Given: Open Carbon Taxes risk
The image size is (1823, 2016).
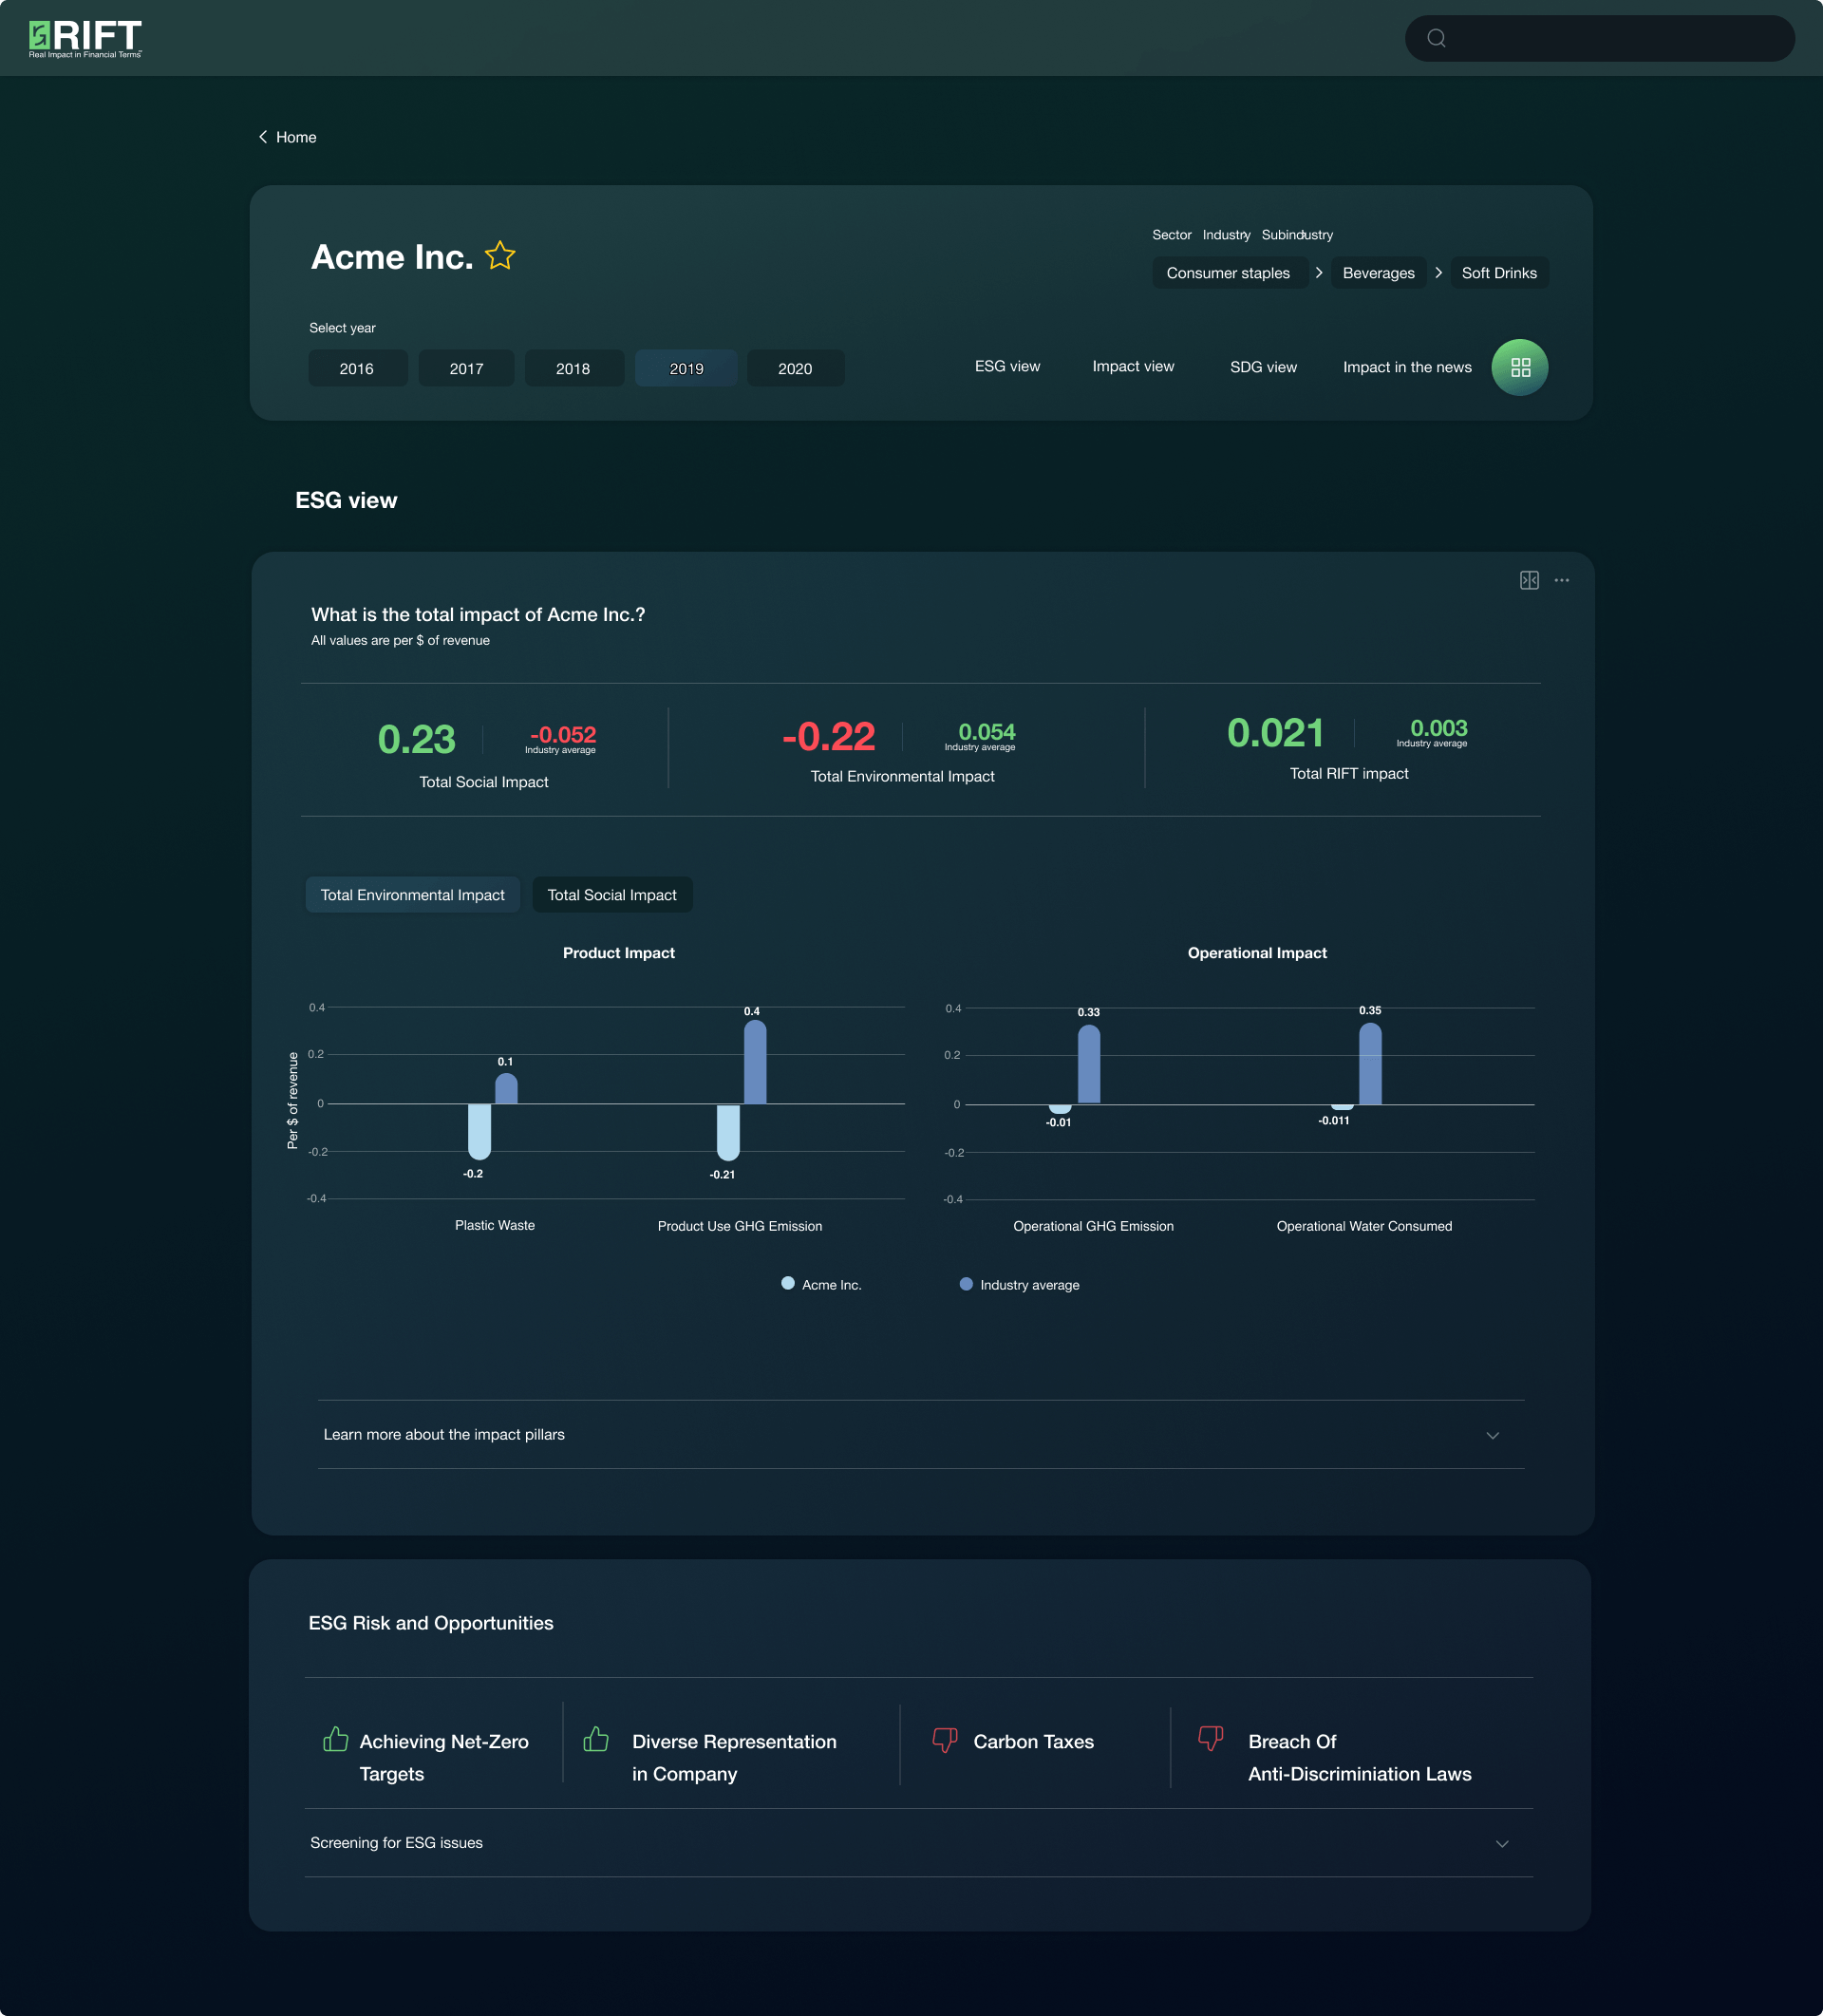Looking at the screenshot, I should (1033, 1741).
